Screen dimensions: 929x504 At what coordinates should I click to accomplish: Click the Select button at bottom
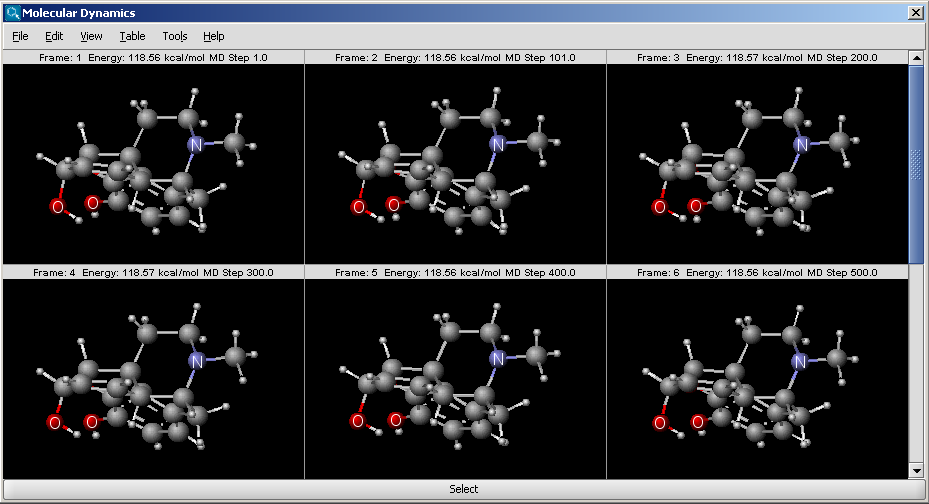pyautogui.click(x=463, y=489)
